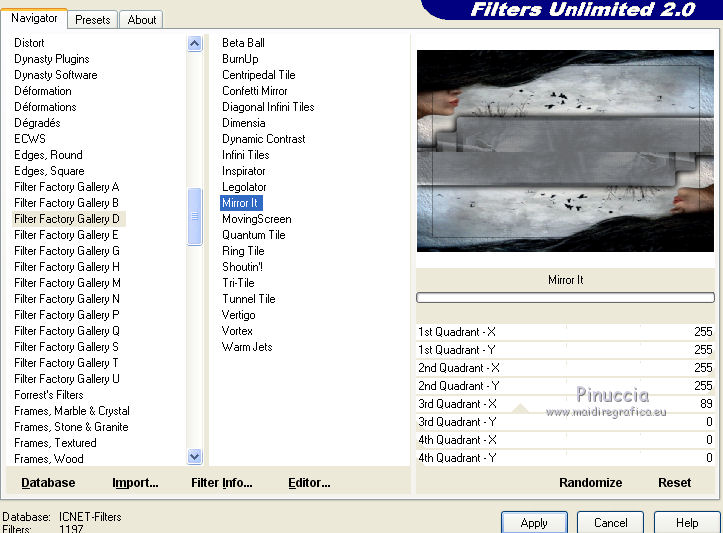723x533 pixels.
Task: Choose the Dimensia filter
Action: pyautogui.click(x=244, y=123)
